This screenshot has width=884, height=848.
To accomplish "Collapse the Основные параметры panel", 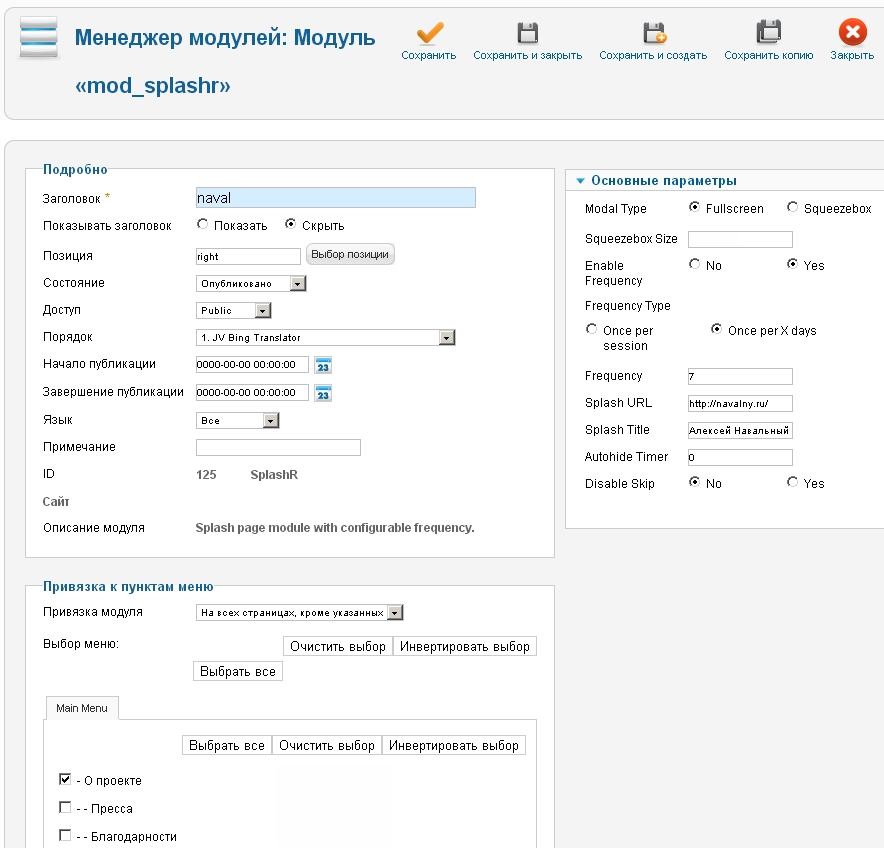I will coord(580,181).
